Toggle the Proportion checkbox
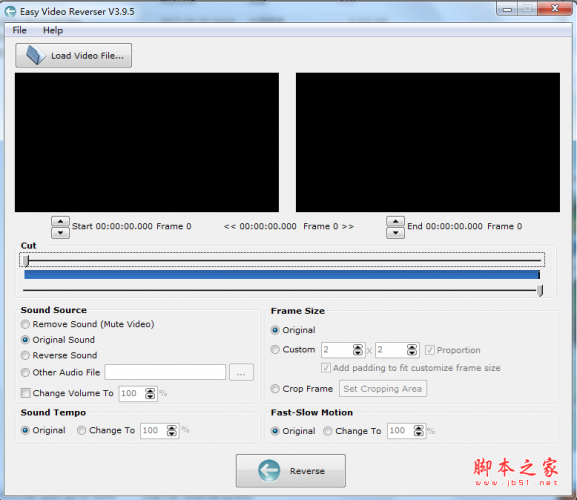Screen dimensions: 577x500 click(429, 350)
